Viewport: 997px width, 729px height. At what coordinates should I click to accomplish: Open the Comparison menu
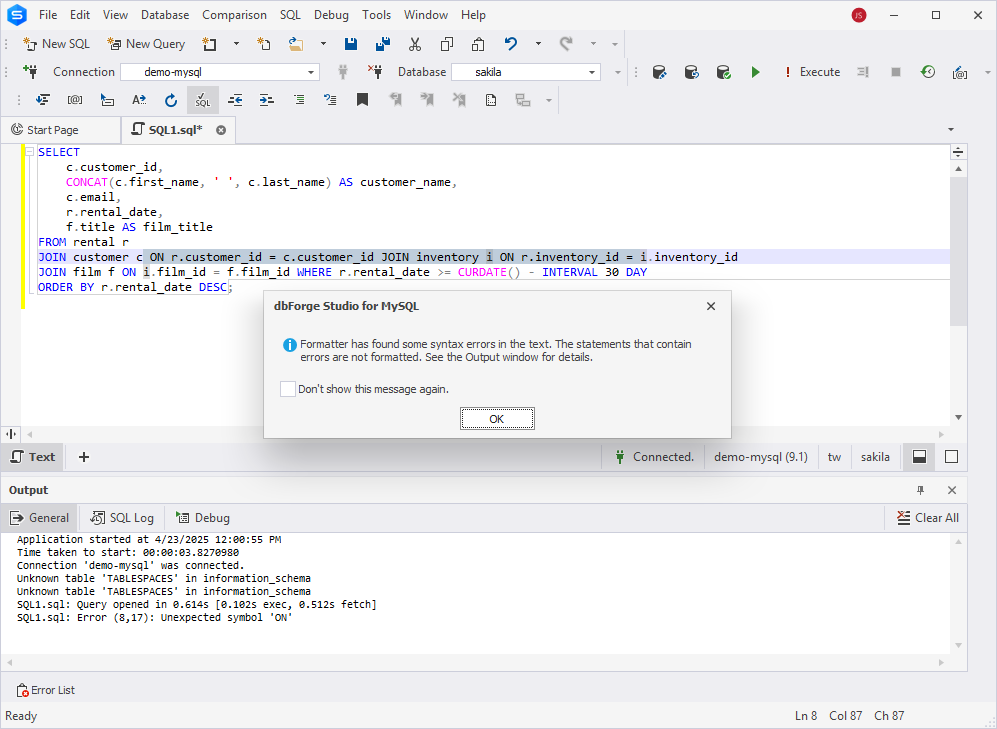[x=234, y=15]
